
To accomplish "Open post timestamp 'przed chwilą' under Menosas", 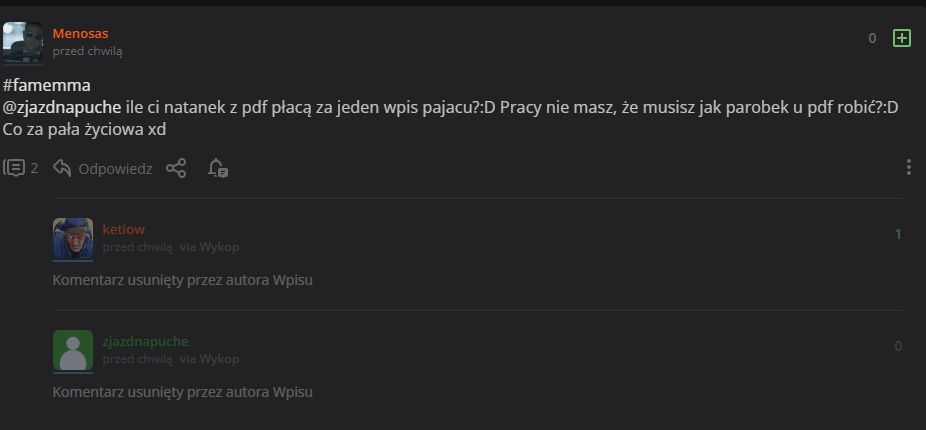I will [x=87, y=51].
